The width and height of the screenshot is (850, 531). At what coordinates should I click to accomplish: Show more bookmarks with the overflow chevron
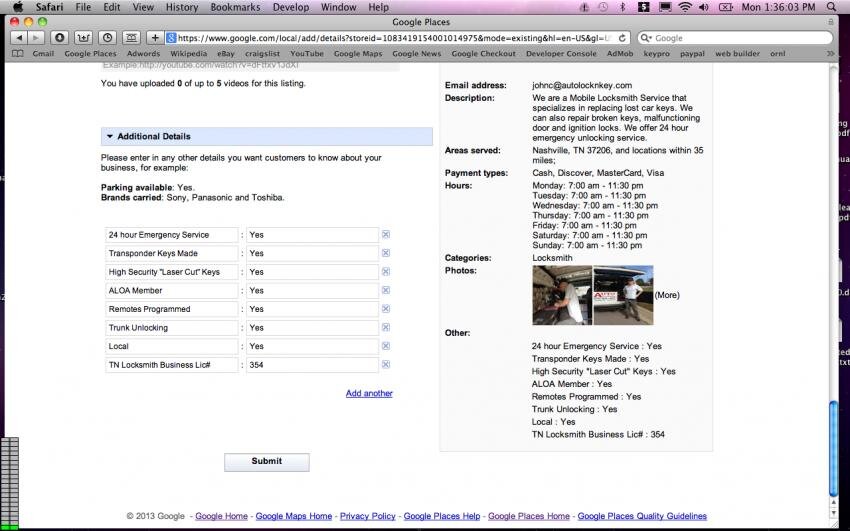830,54
